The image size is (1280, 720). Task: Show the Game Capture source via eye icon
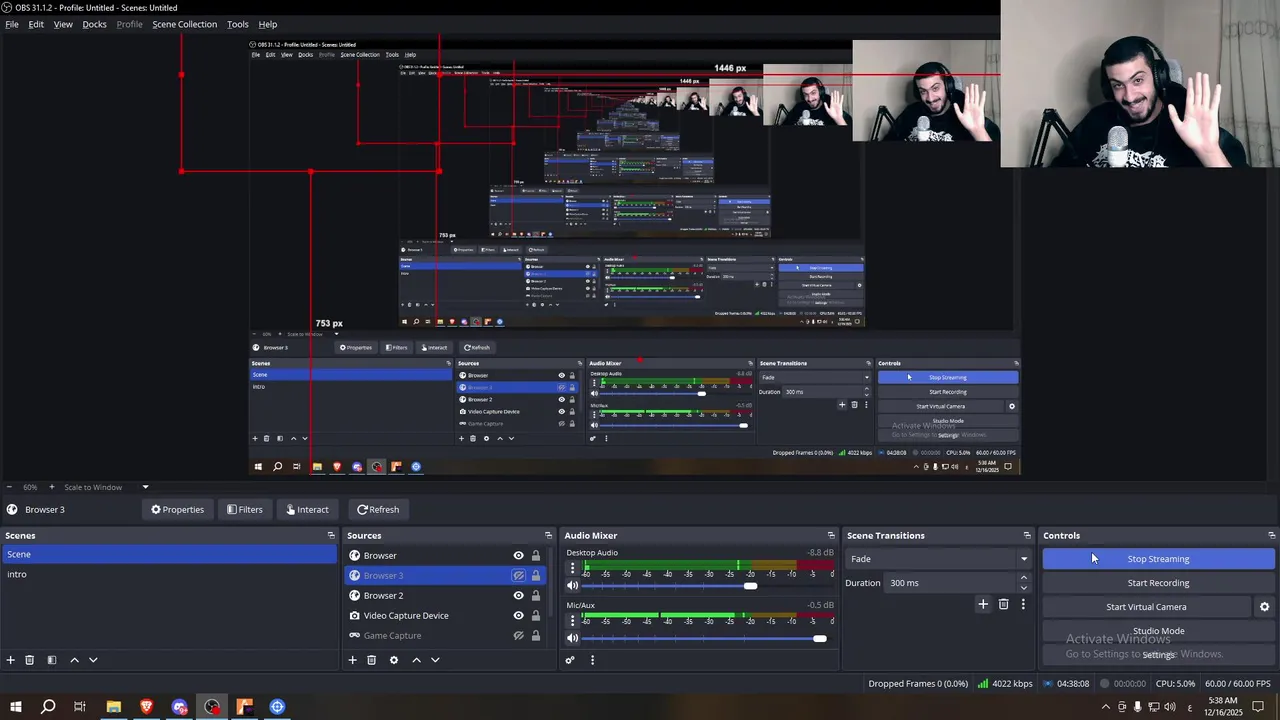click(518, 636)
